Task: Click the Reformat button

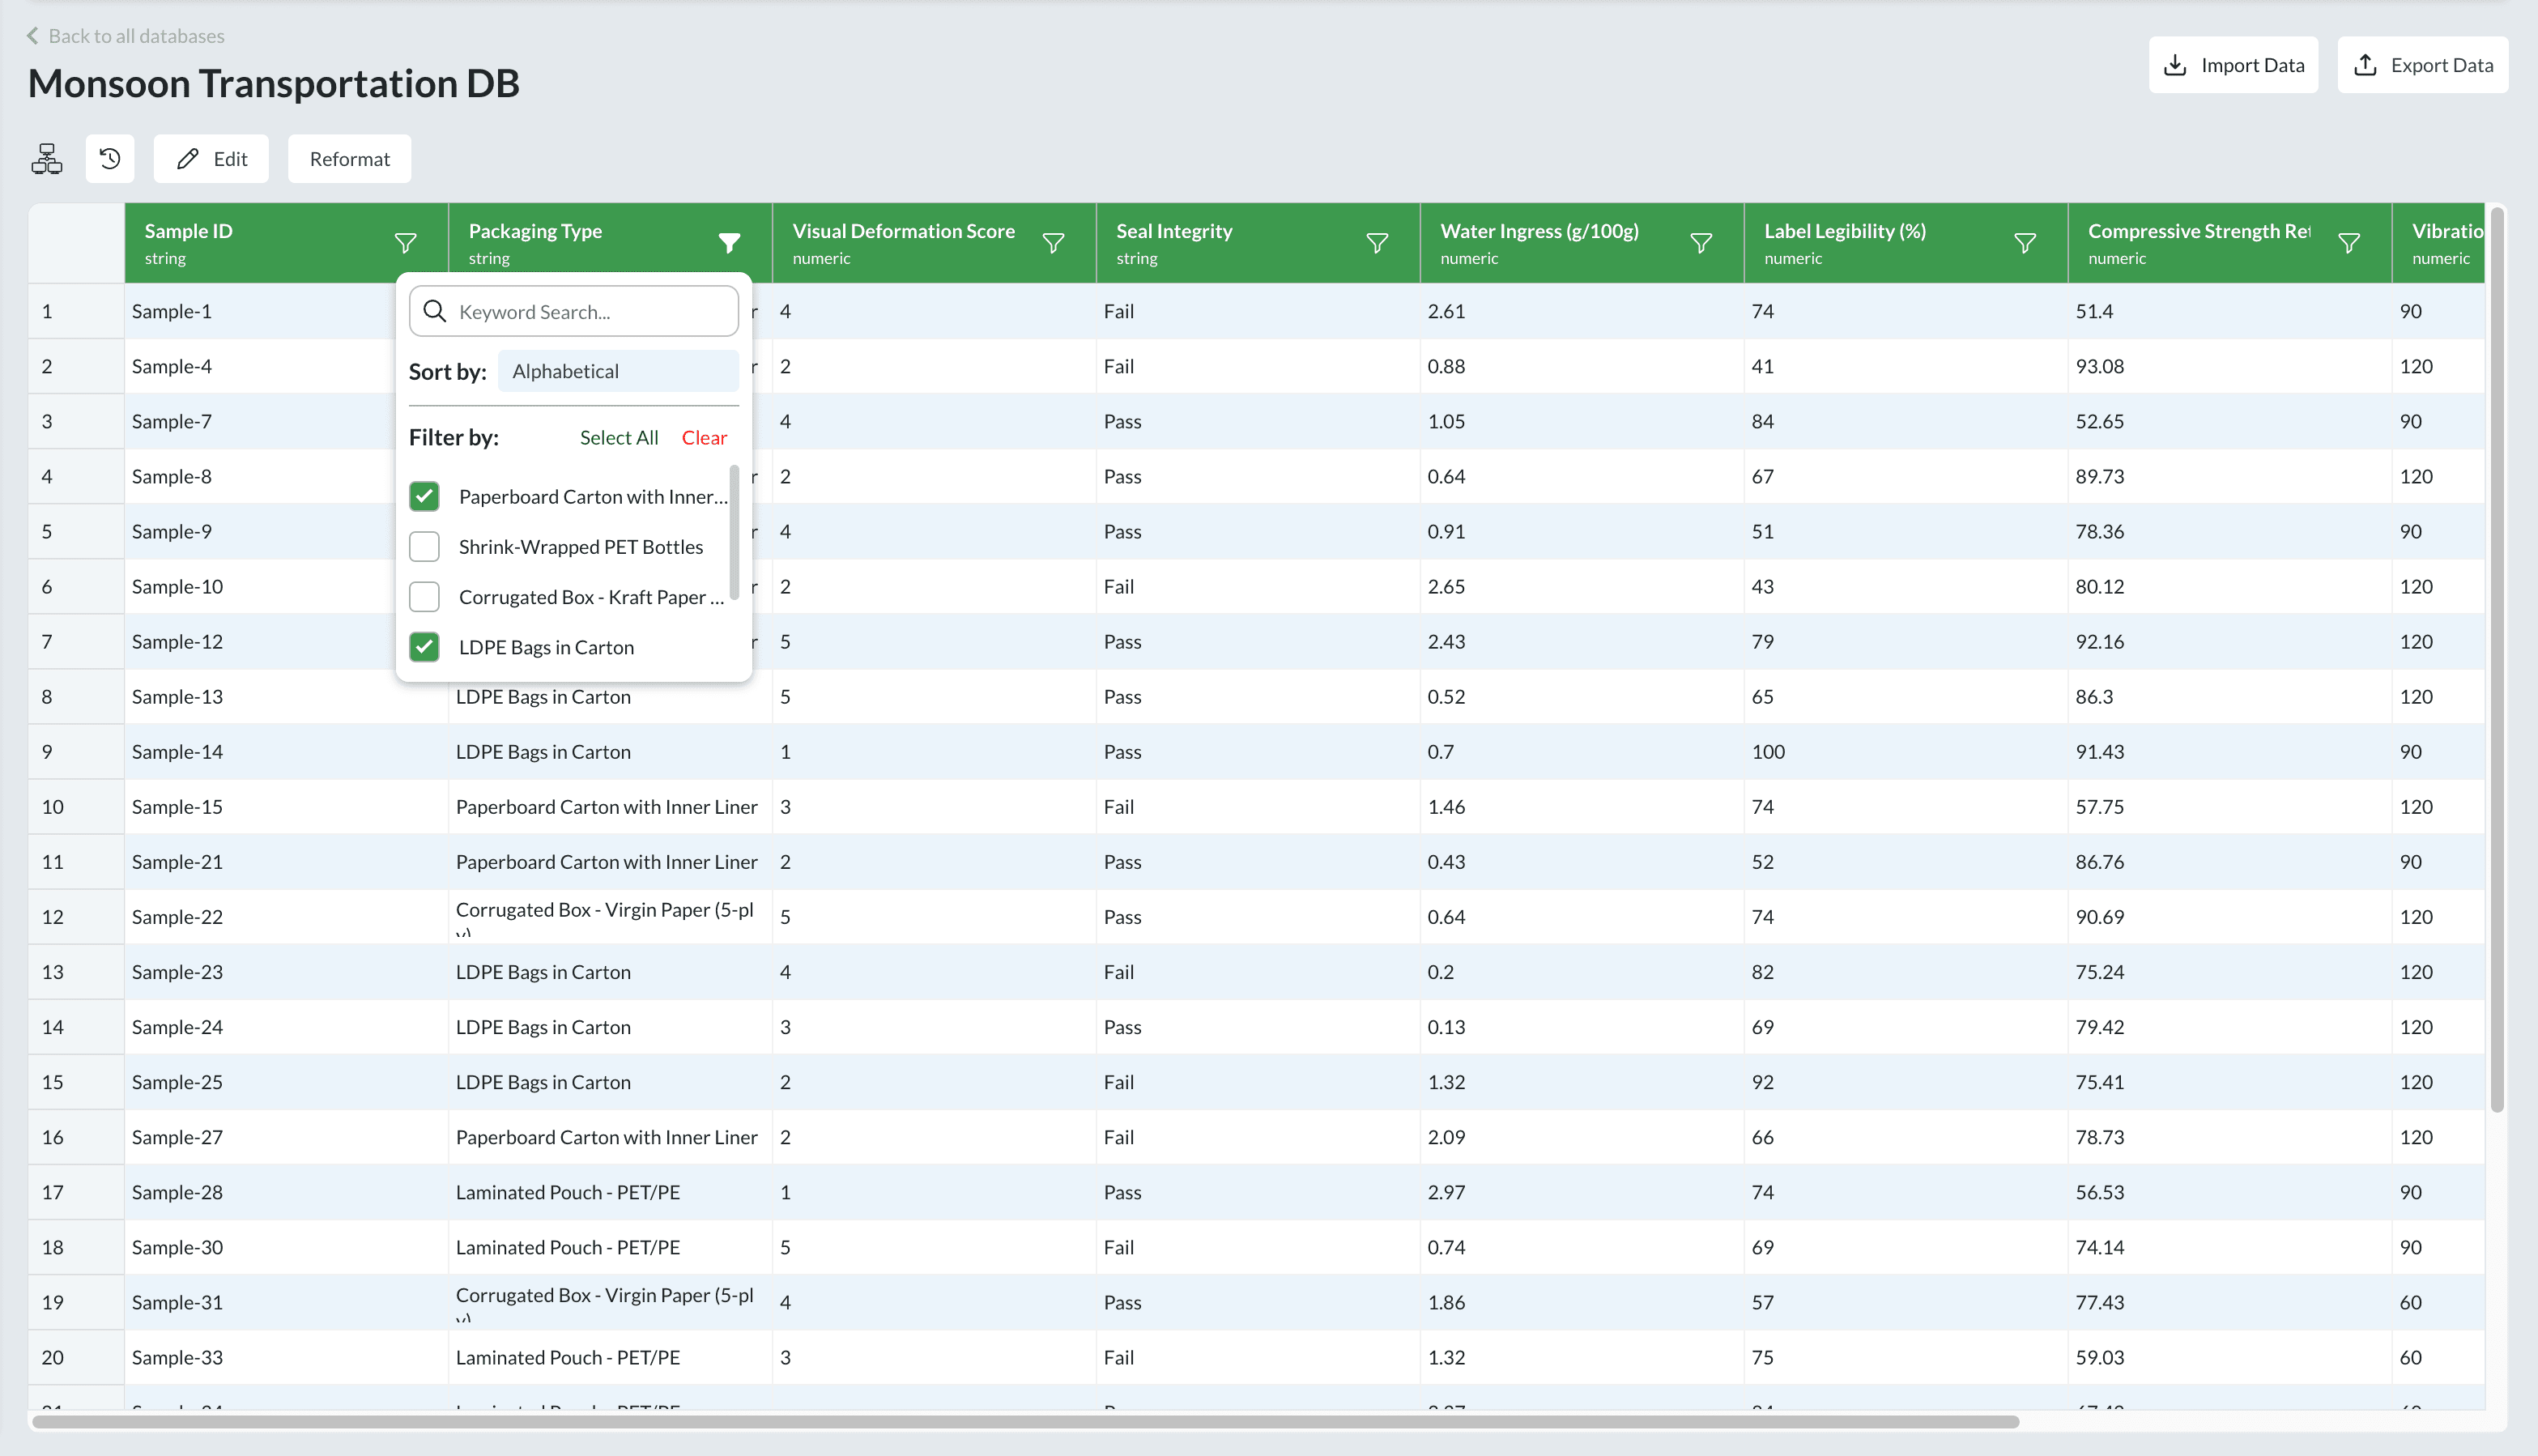Action: (349, 158)
